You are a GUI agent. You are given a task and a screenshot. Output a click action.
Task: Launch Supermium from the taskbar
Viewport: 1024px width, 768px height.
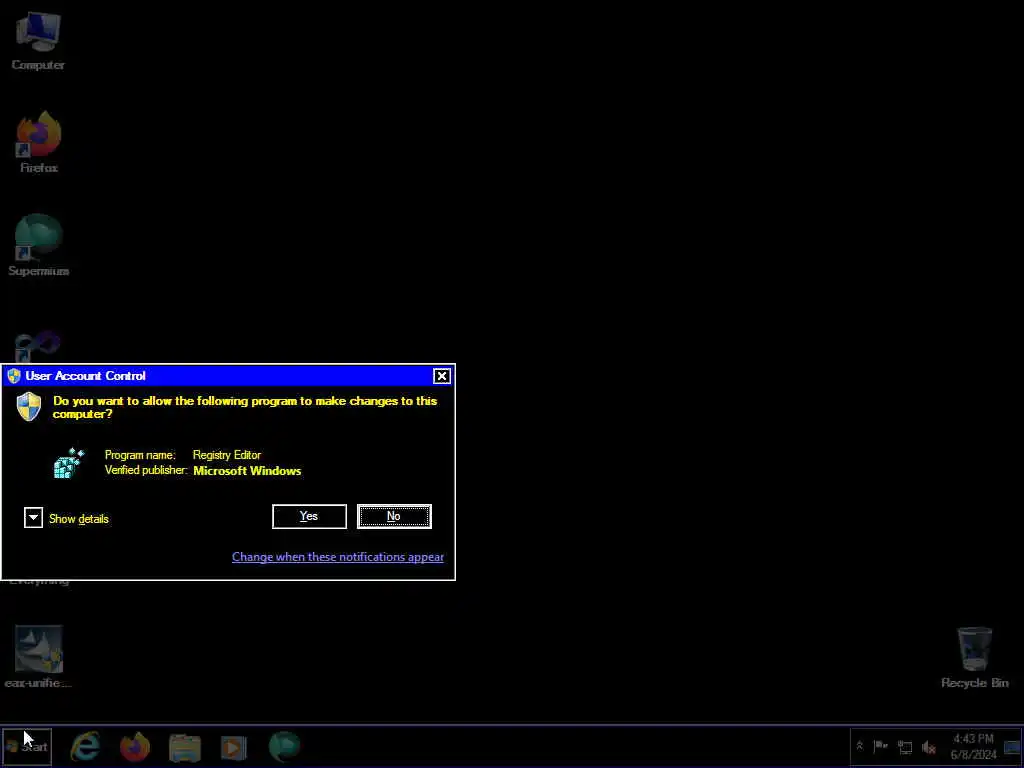284,746
